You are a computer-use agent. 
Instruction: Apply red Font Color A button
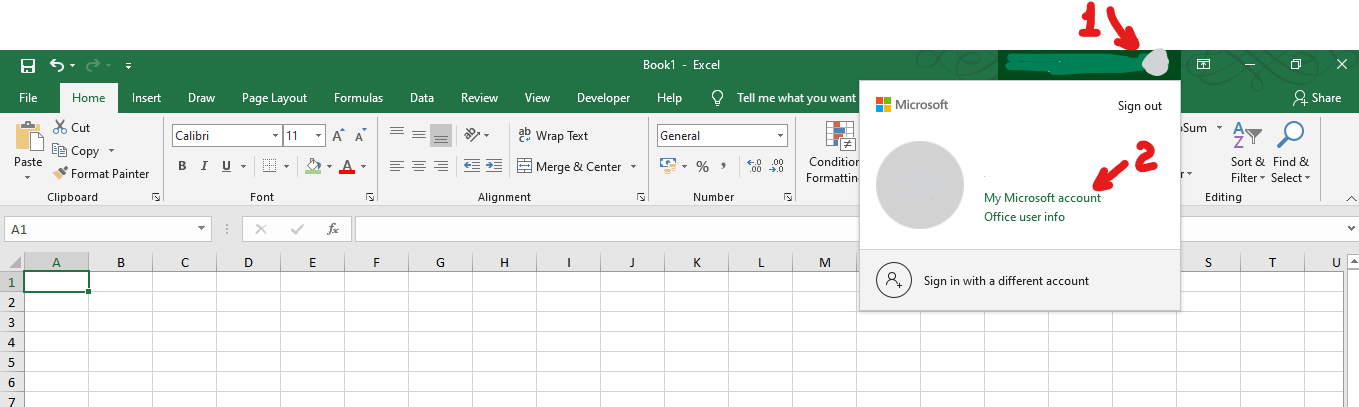pos(347,166)
